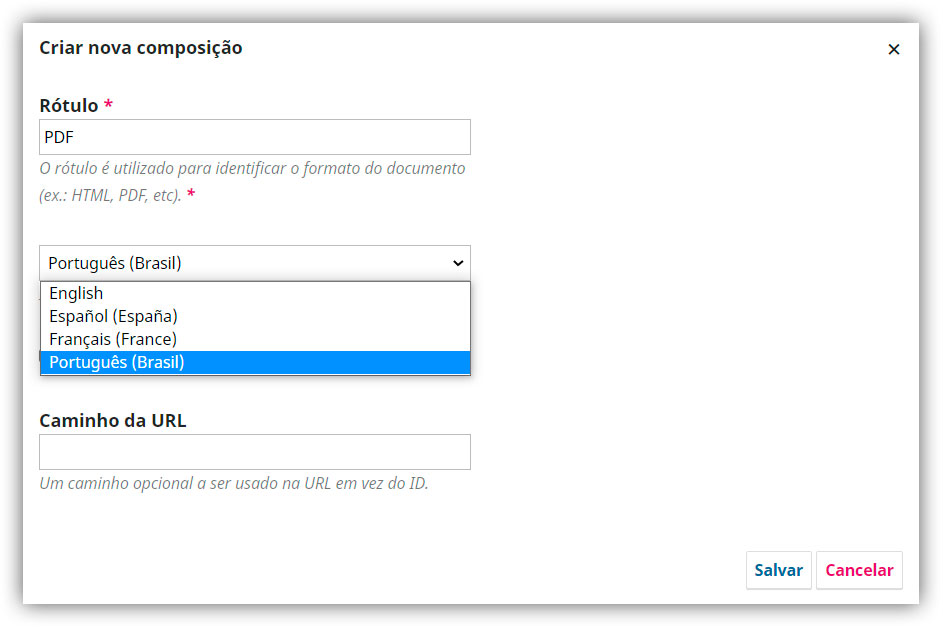943x628 pixels.
Task: Click empty space in Rótulo input box
Action: (271, 137)
